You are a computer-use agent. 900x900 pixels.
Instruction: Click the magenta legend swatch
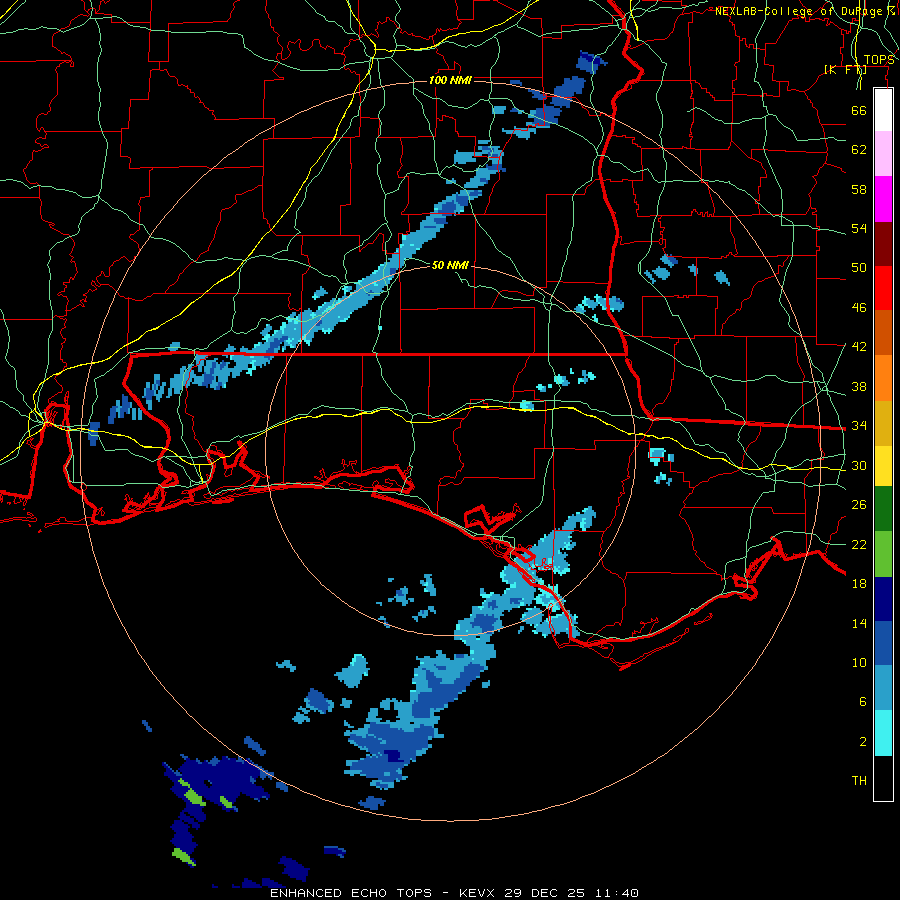tap(883, 199)
